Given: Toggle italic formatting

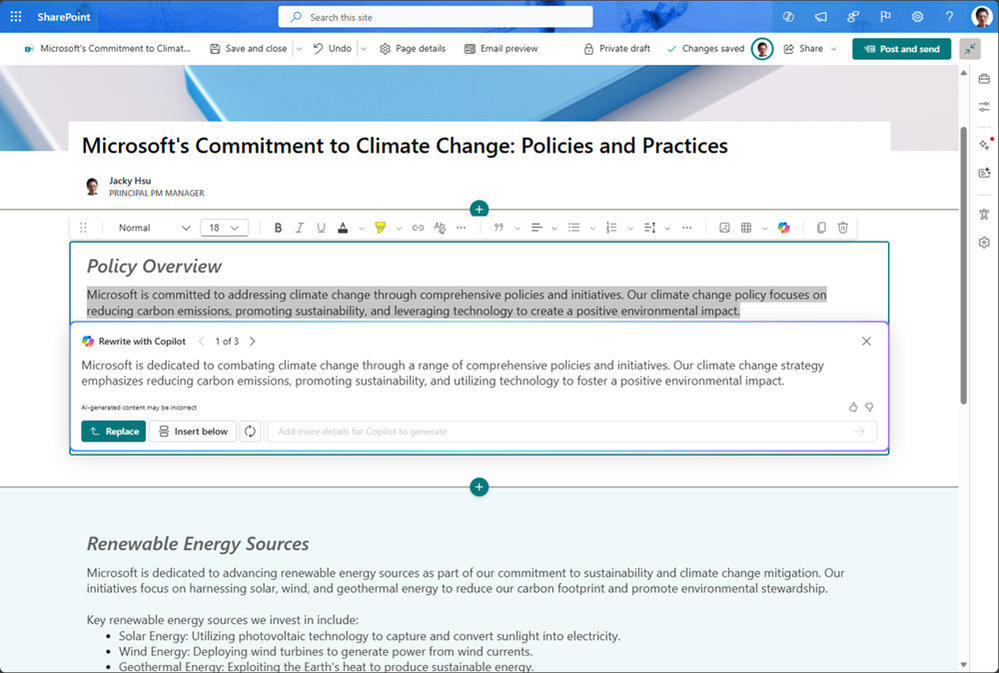Looking at the screenshot, I should (x=299, y=228).
